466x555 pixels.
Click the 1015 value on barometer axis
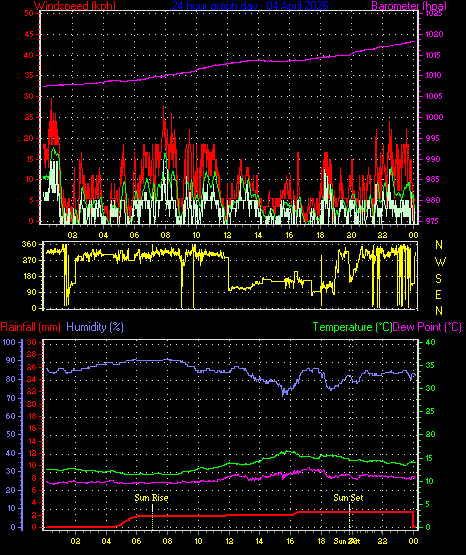434,55
